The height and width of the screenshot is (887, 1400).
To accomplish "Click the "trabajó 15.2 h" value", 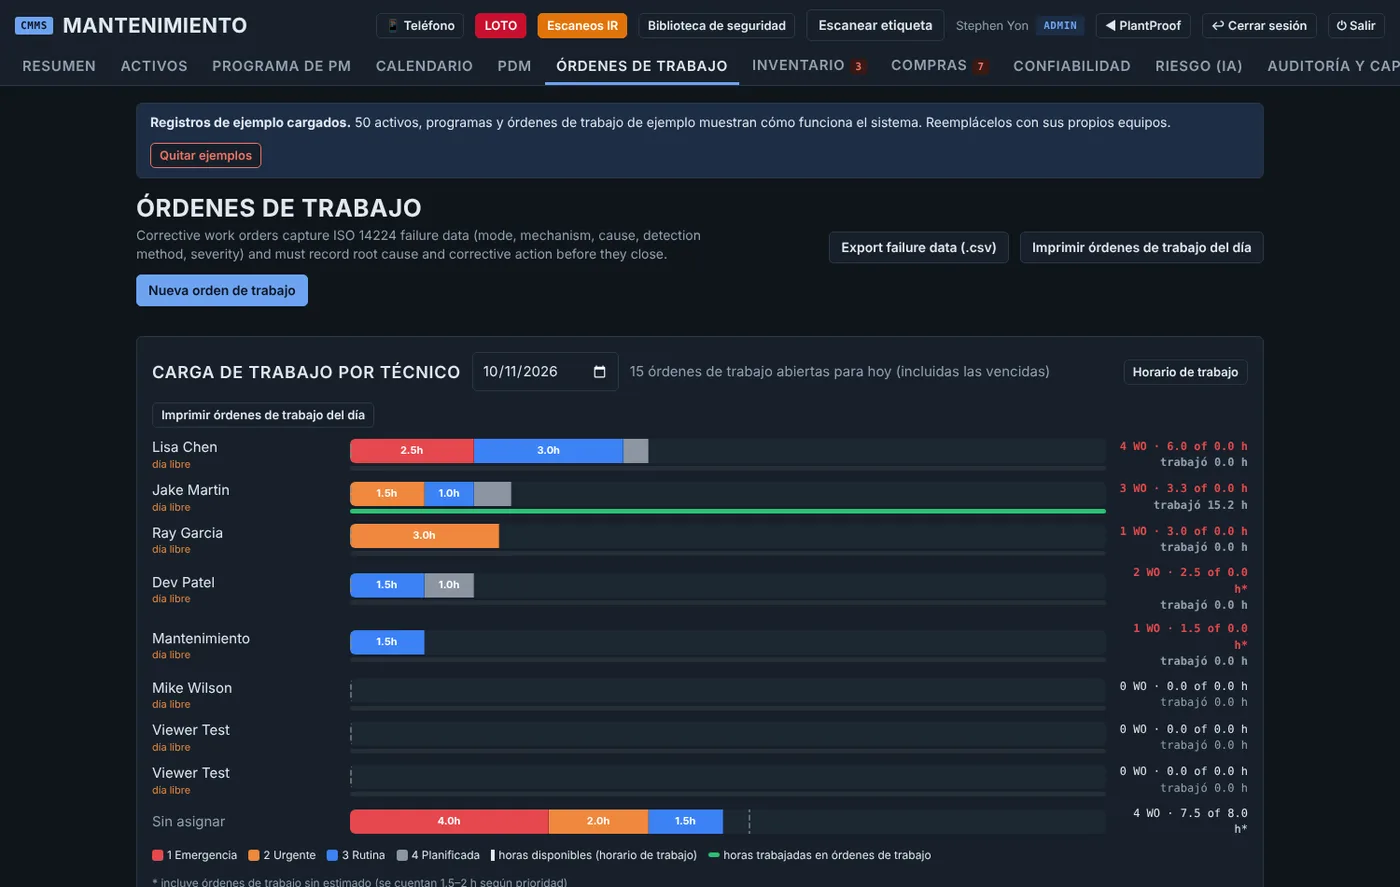I will (1200, 505).
